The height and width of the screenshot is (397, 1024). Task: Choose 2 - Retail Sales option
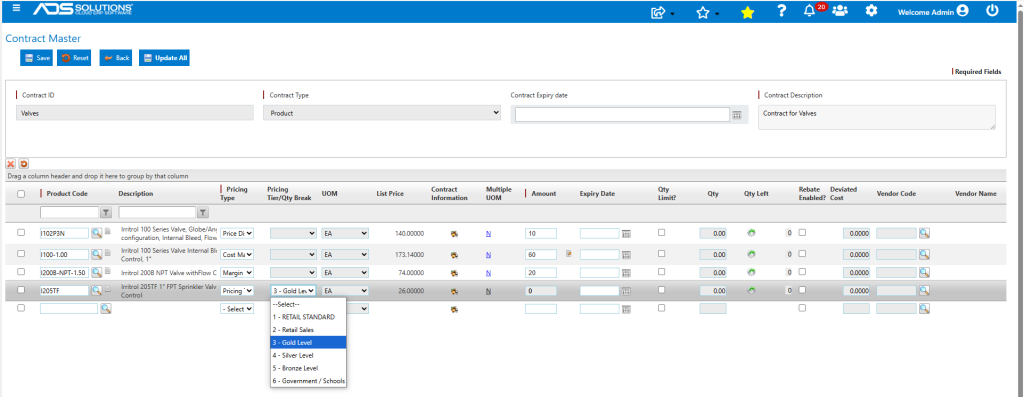click(308, 330)
